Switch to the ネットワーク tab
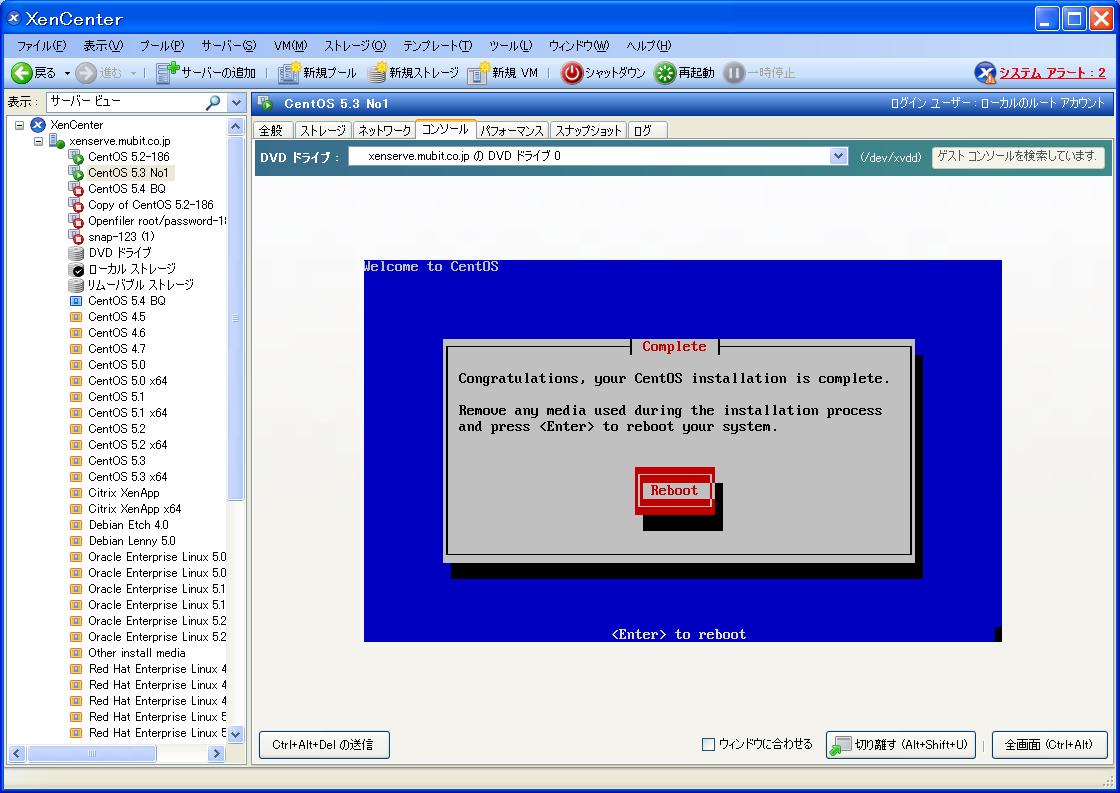Viewport: 1120px width, 793px height. [384, 130]
